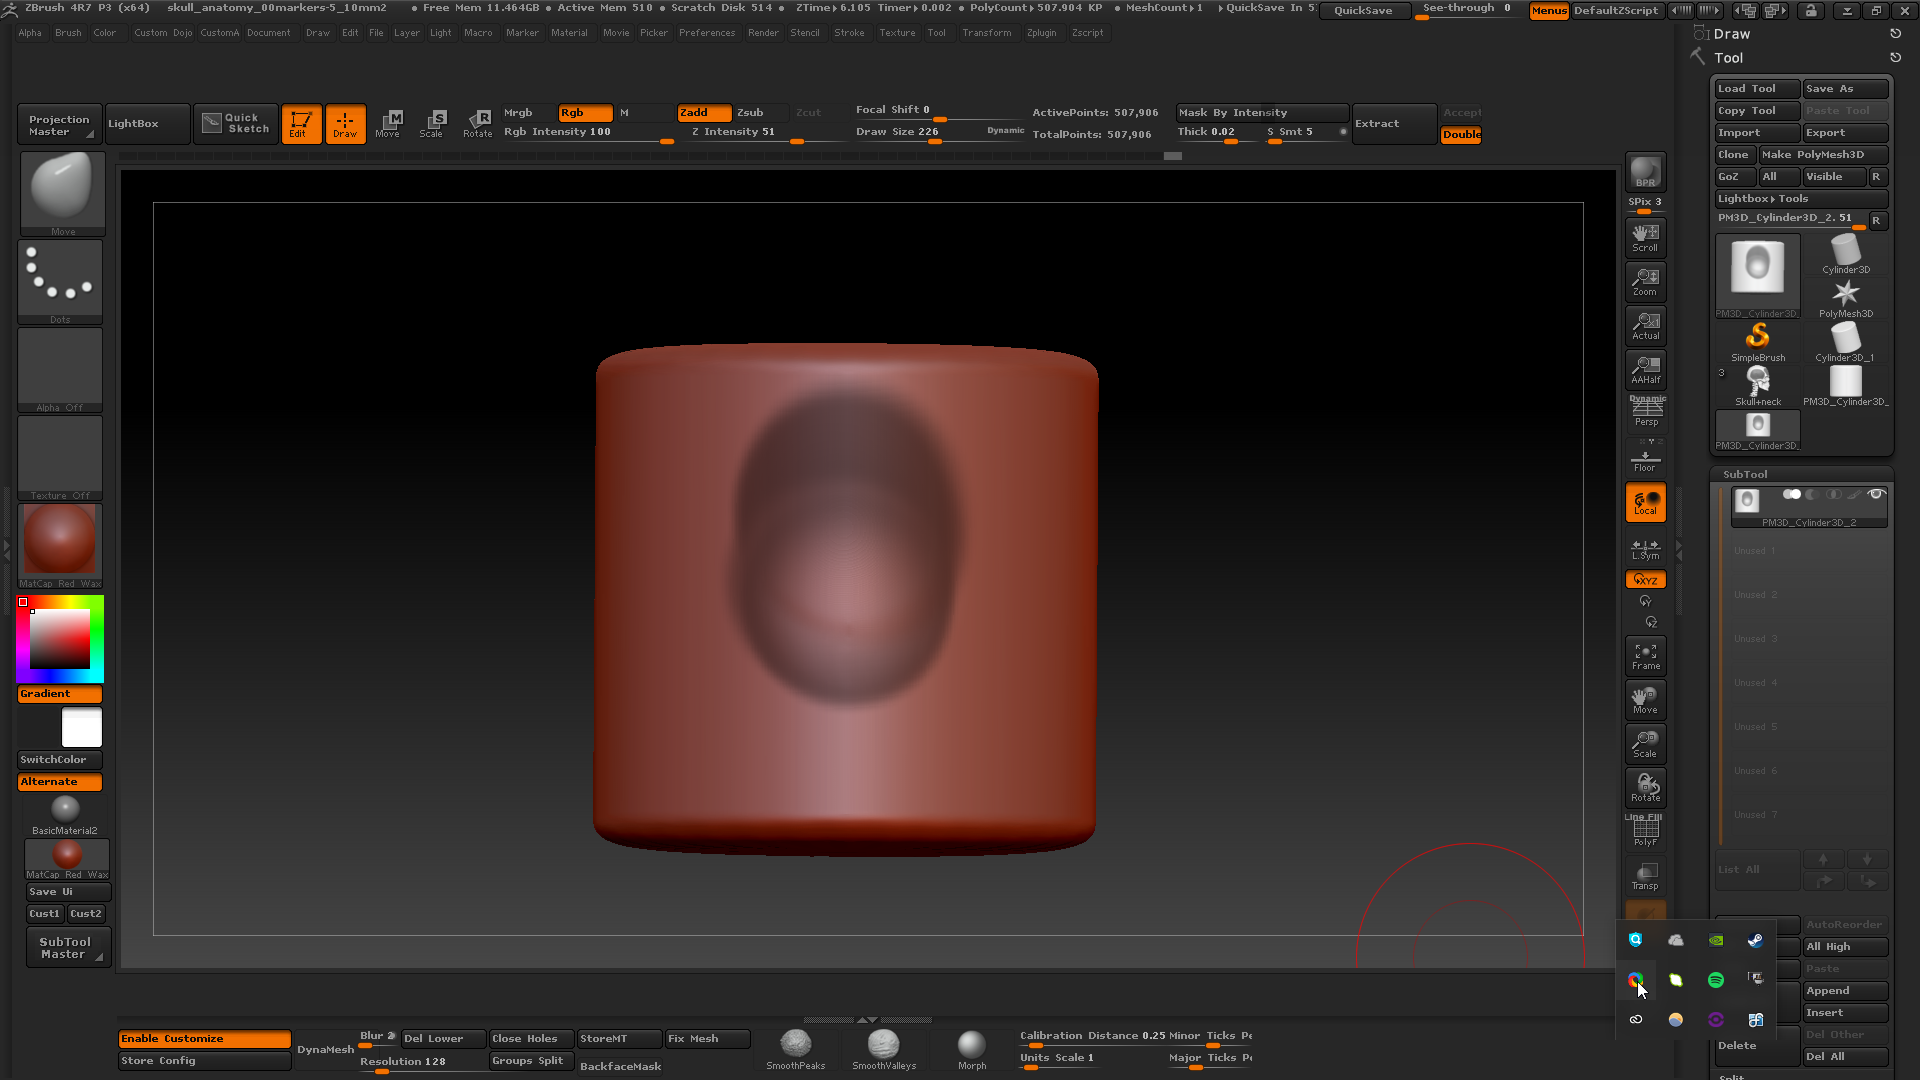Toggle Transp transparency mode
Image resolution: width=1920 pixels, height=1080 pixels.
point(1645,876)
